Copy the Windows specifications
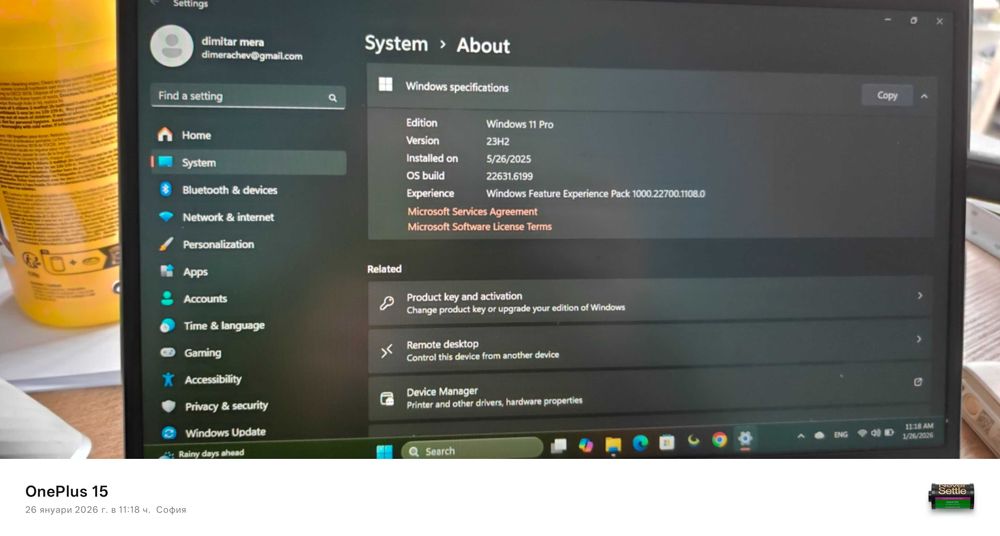The image size is (1000, 536). (887, 95)
